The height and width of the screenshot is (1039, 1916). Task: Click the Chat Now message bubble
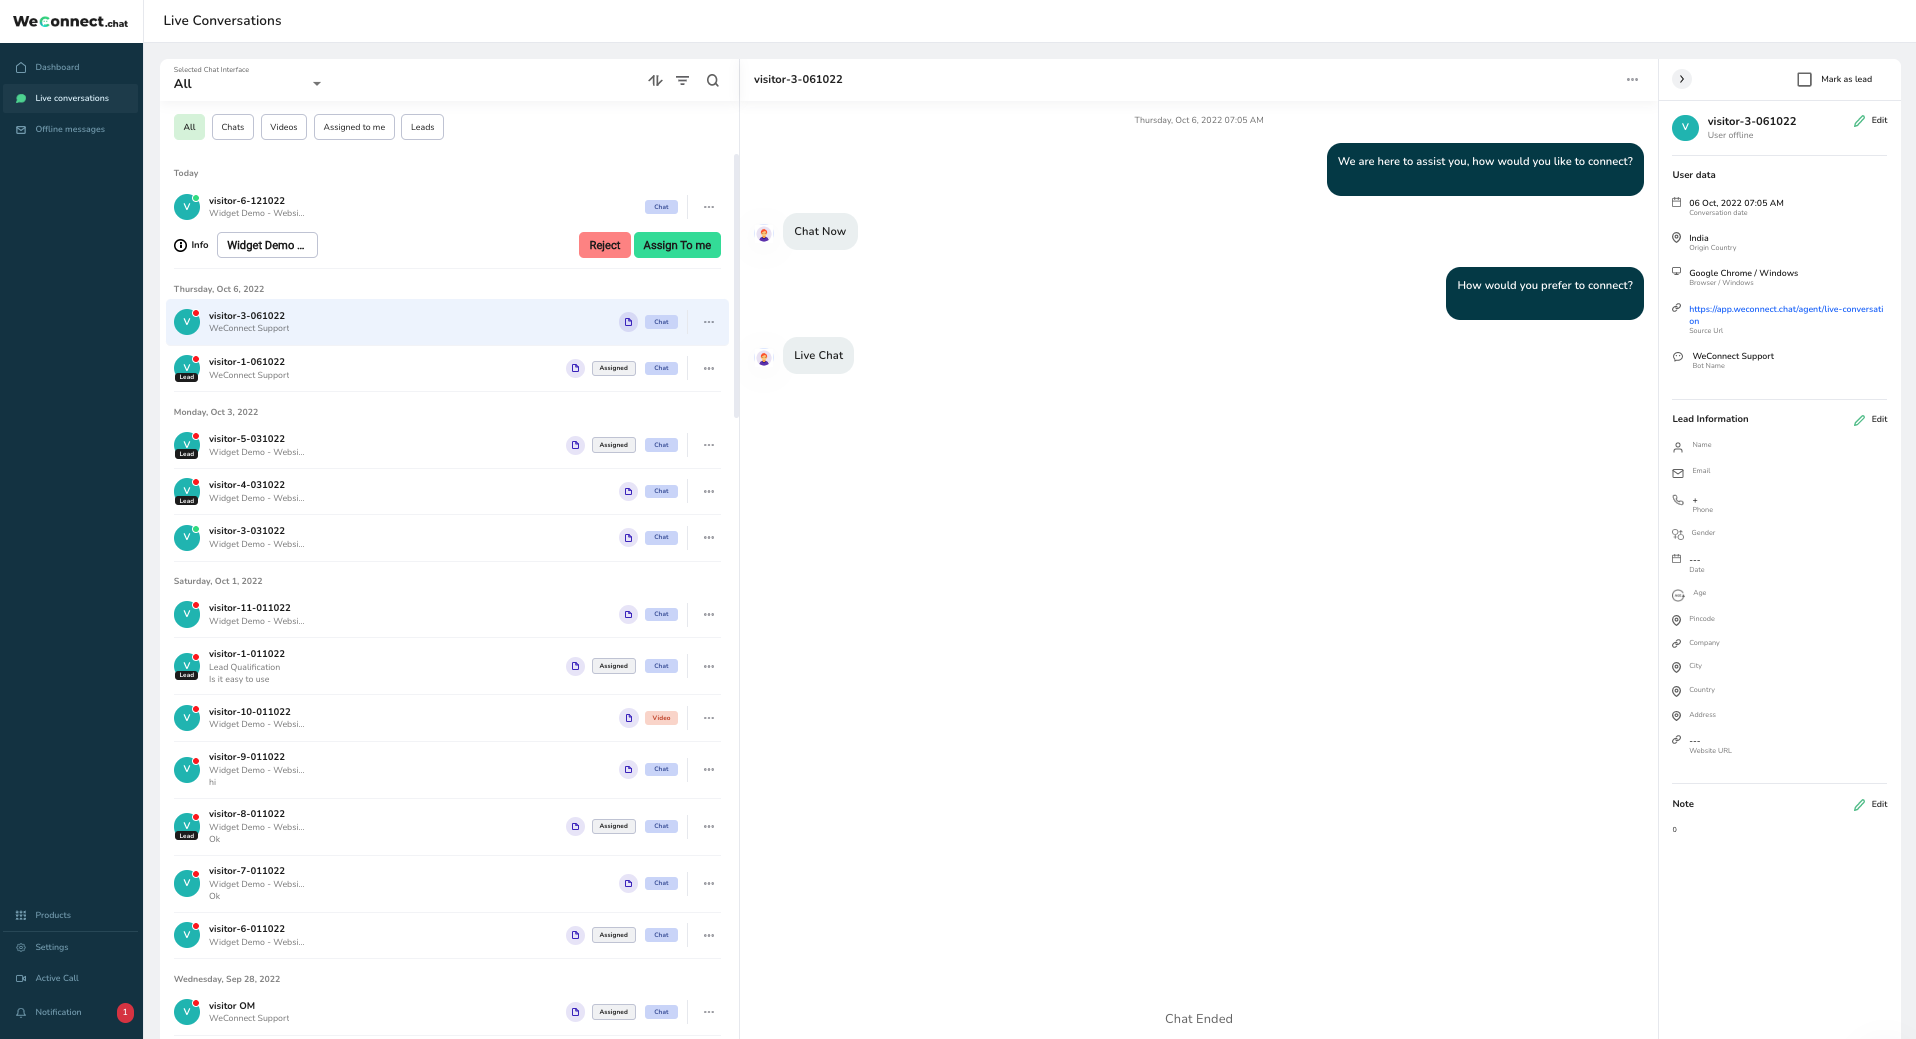820,231
